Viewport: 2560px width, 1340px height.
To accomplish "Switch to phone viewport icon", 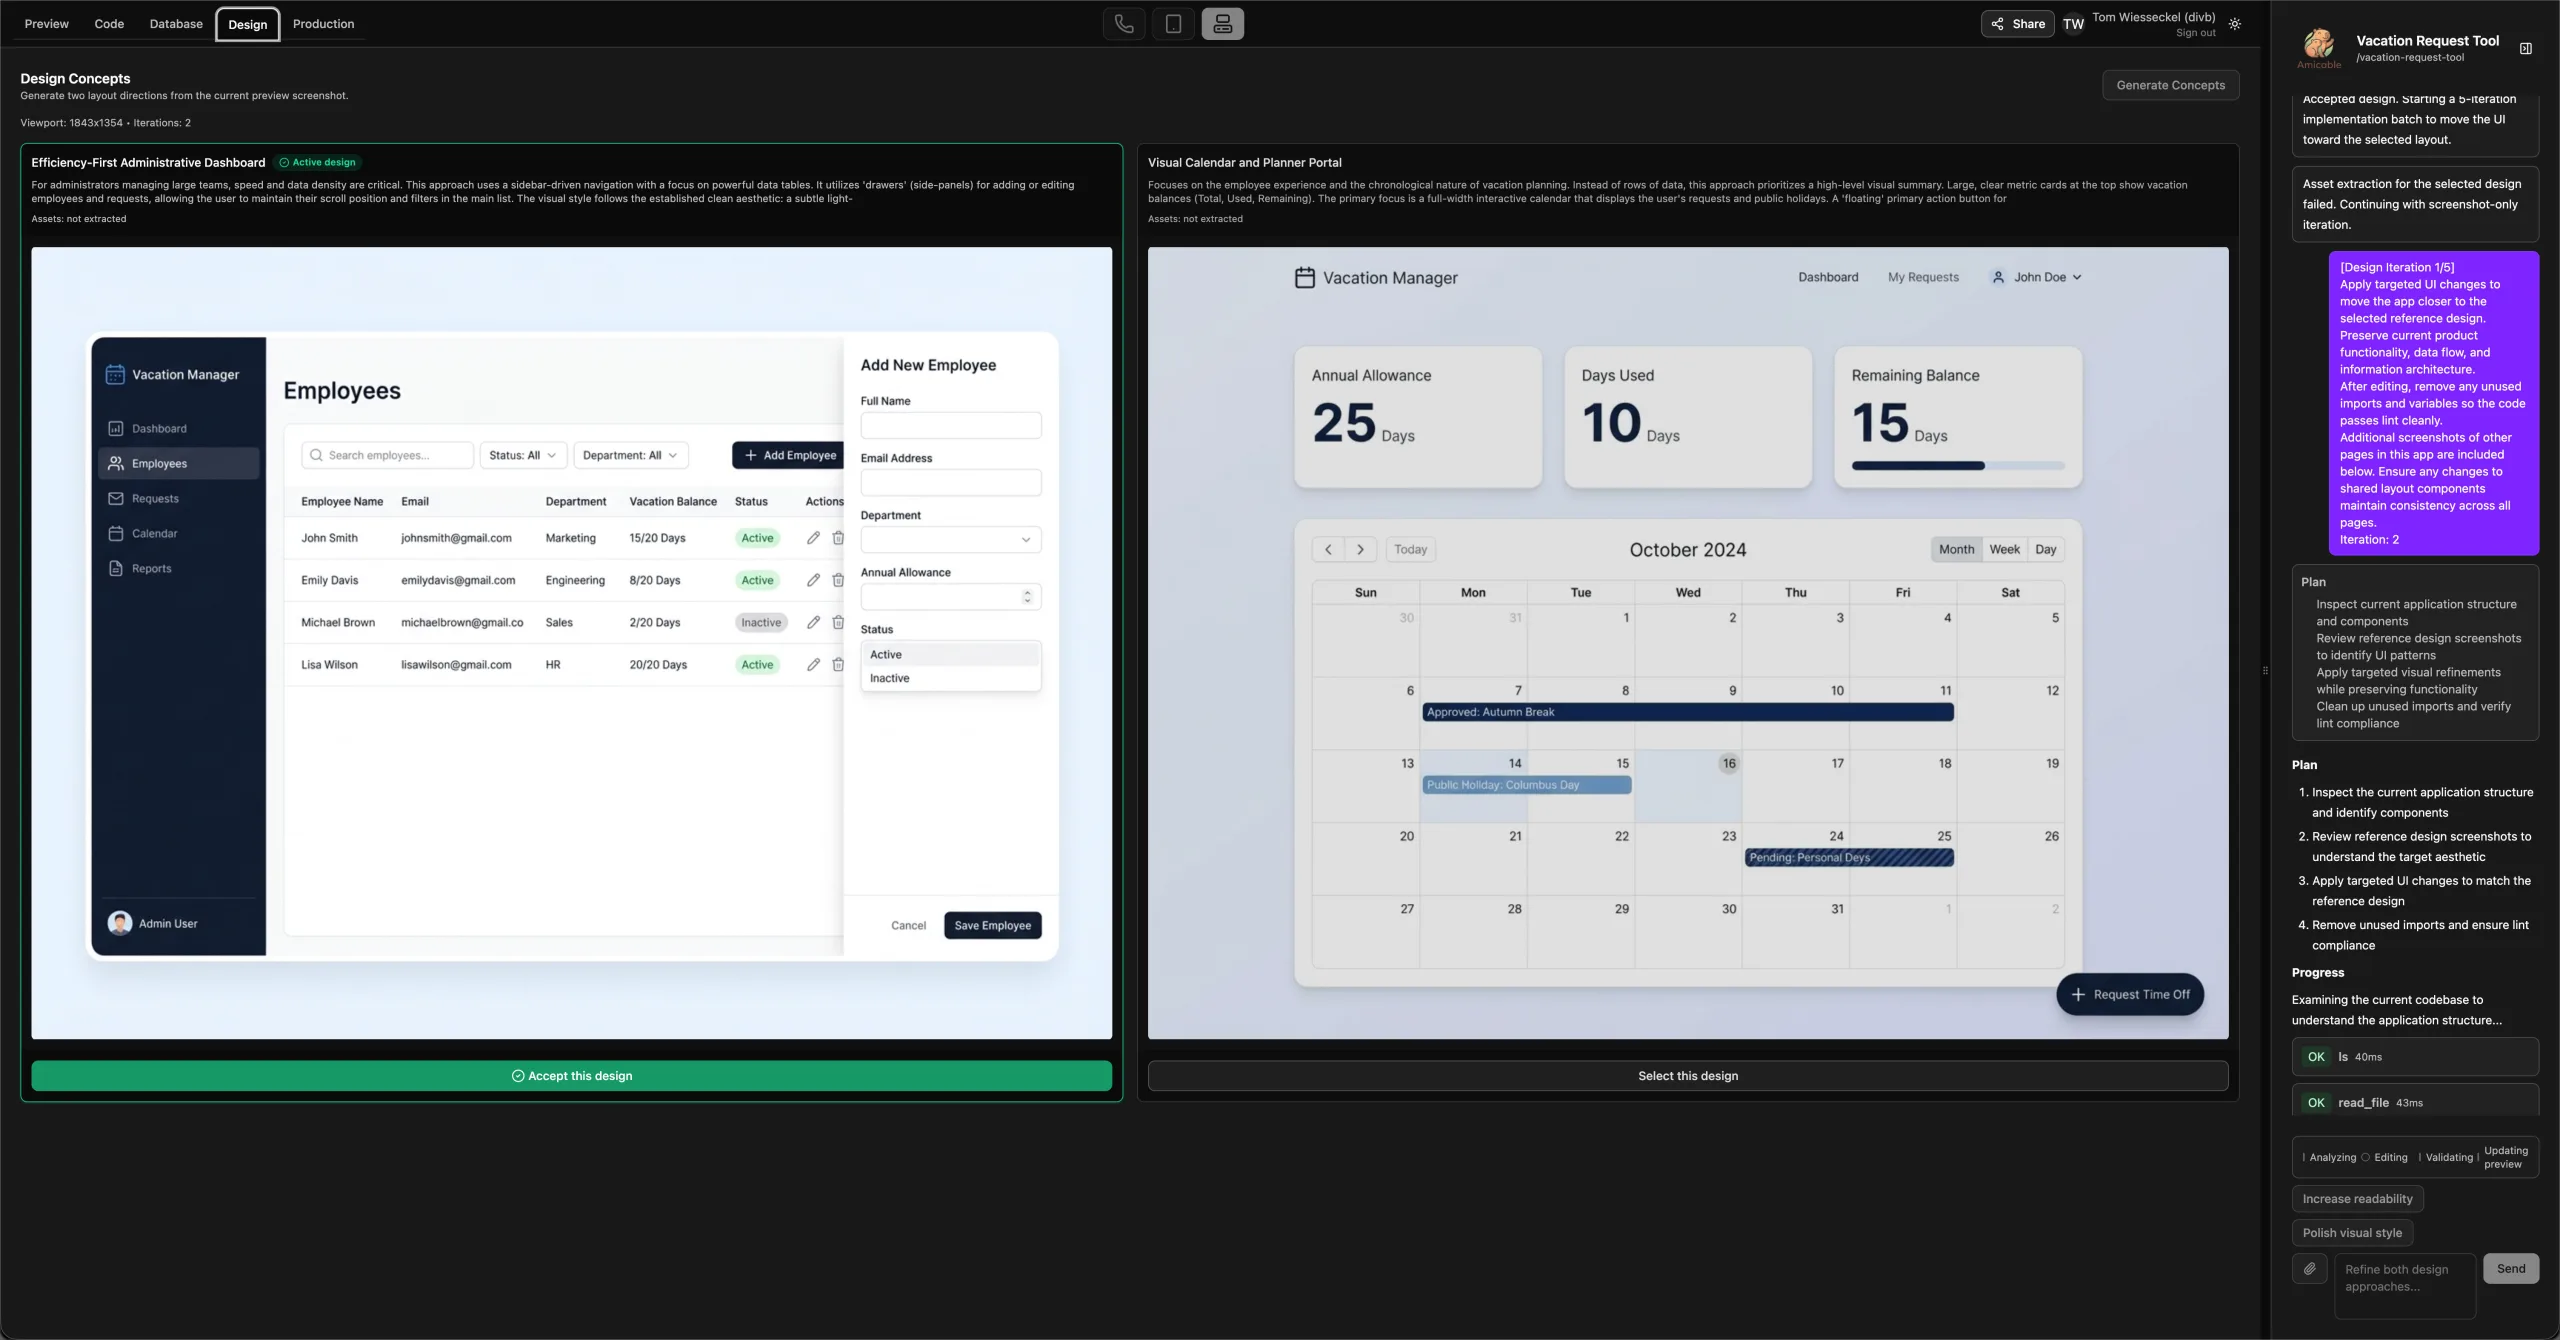I will click(1124, 24).
